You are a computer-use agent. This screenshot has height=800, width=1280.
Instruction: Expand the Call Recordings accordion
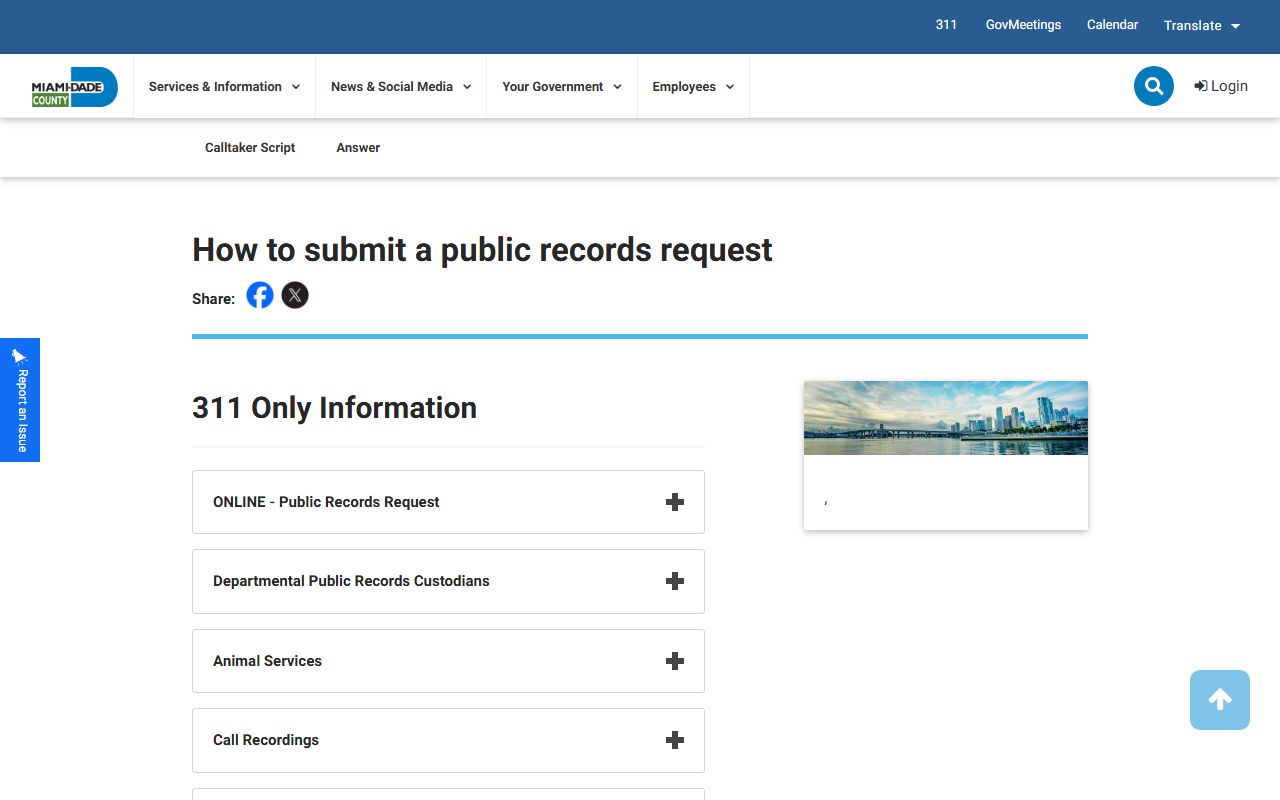tap(448, 740)
